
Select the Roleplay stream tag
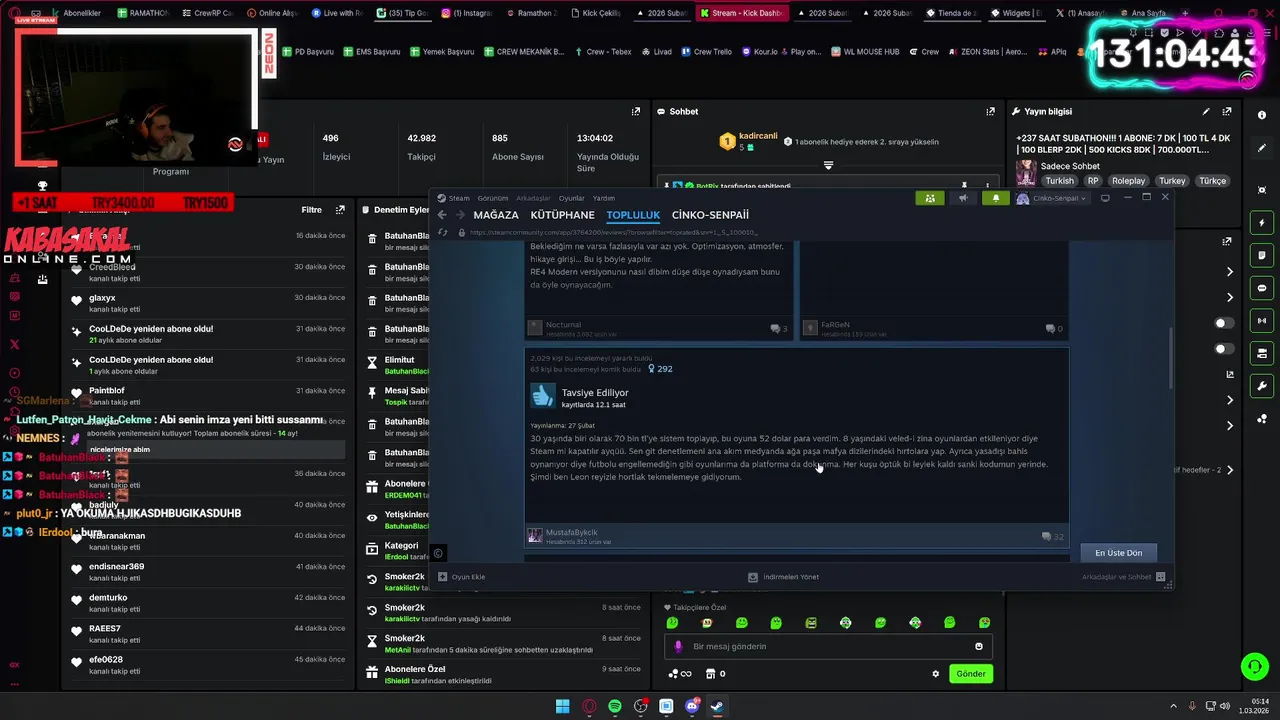1128,181
